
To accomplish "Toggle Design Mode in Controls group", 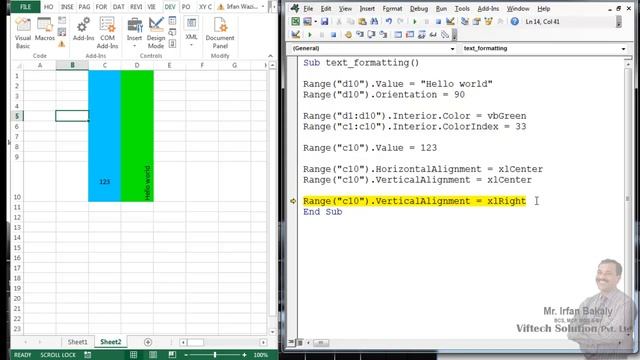I will (156, 33).
